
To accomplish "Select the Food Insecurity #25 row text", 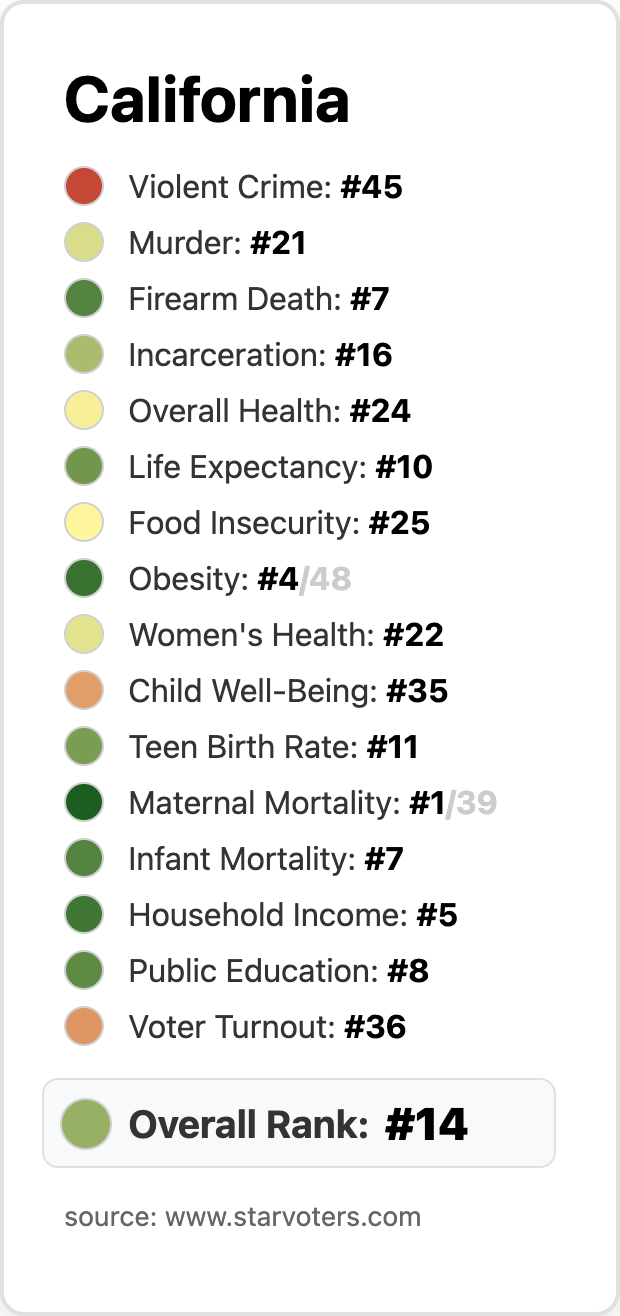I will click(279, 523).
